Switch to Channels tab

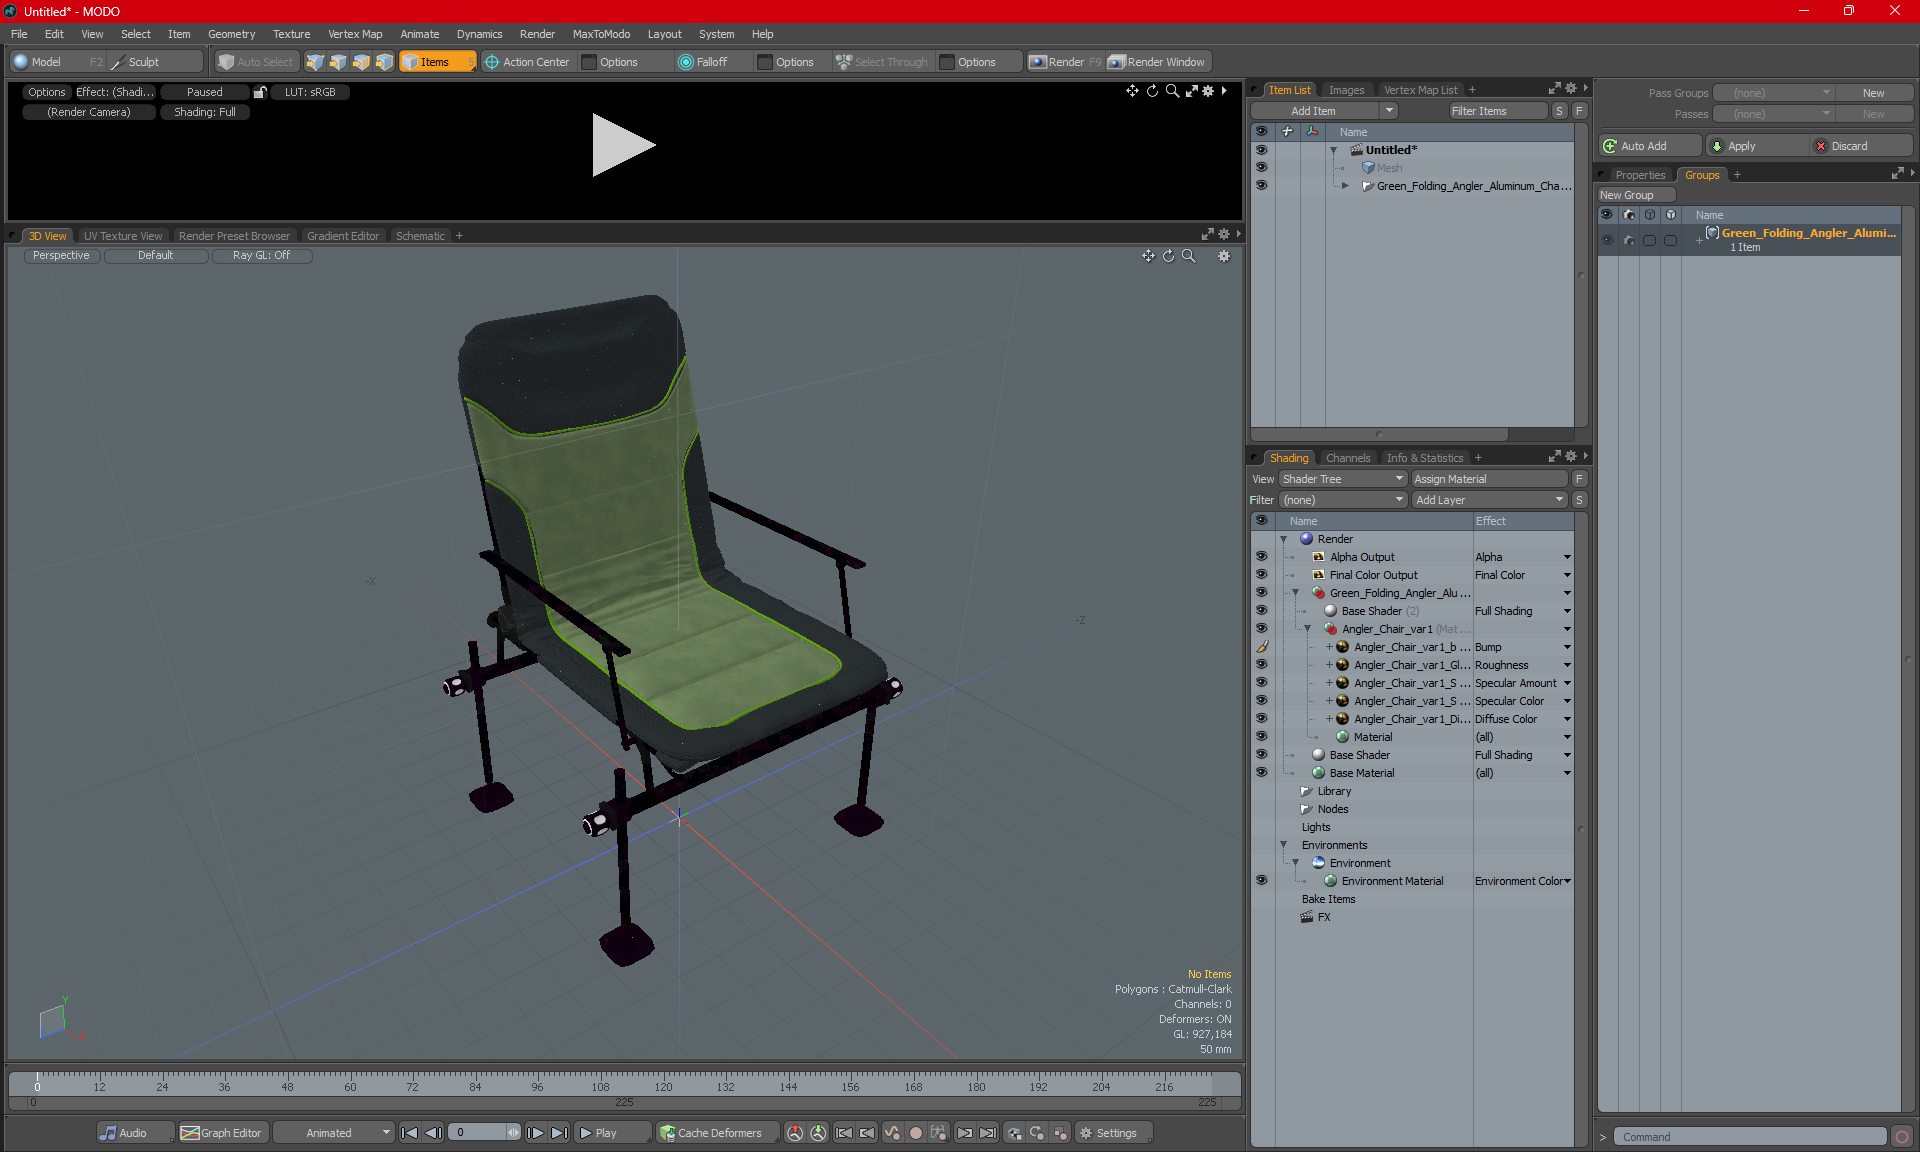coord(1347,458)
